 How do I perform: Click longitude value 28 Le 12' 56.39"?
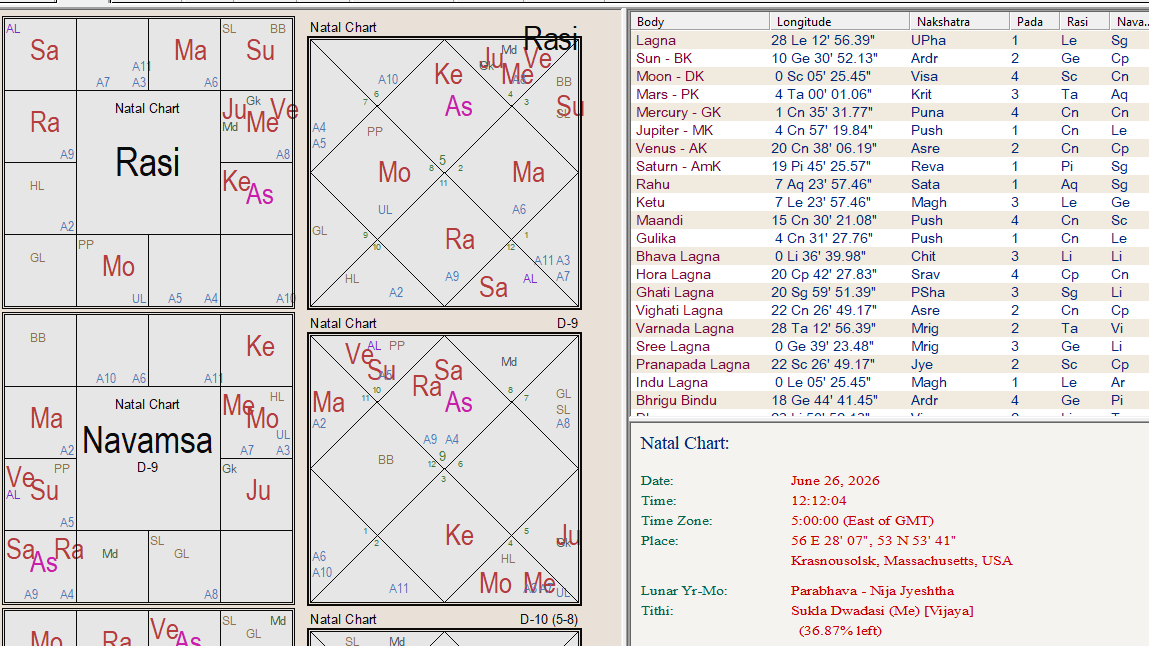(824, 40)
